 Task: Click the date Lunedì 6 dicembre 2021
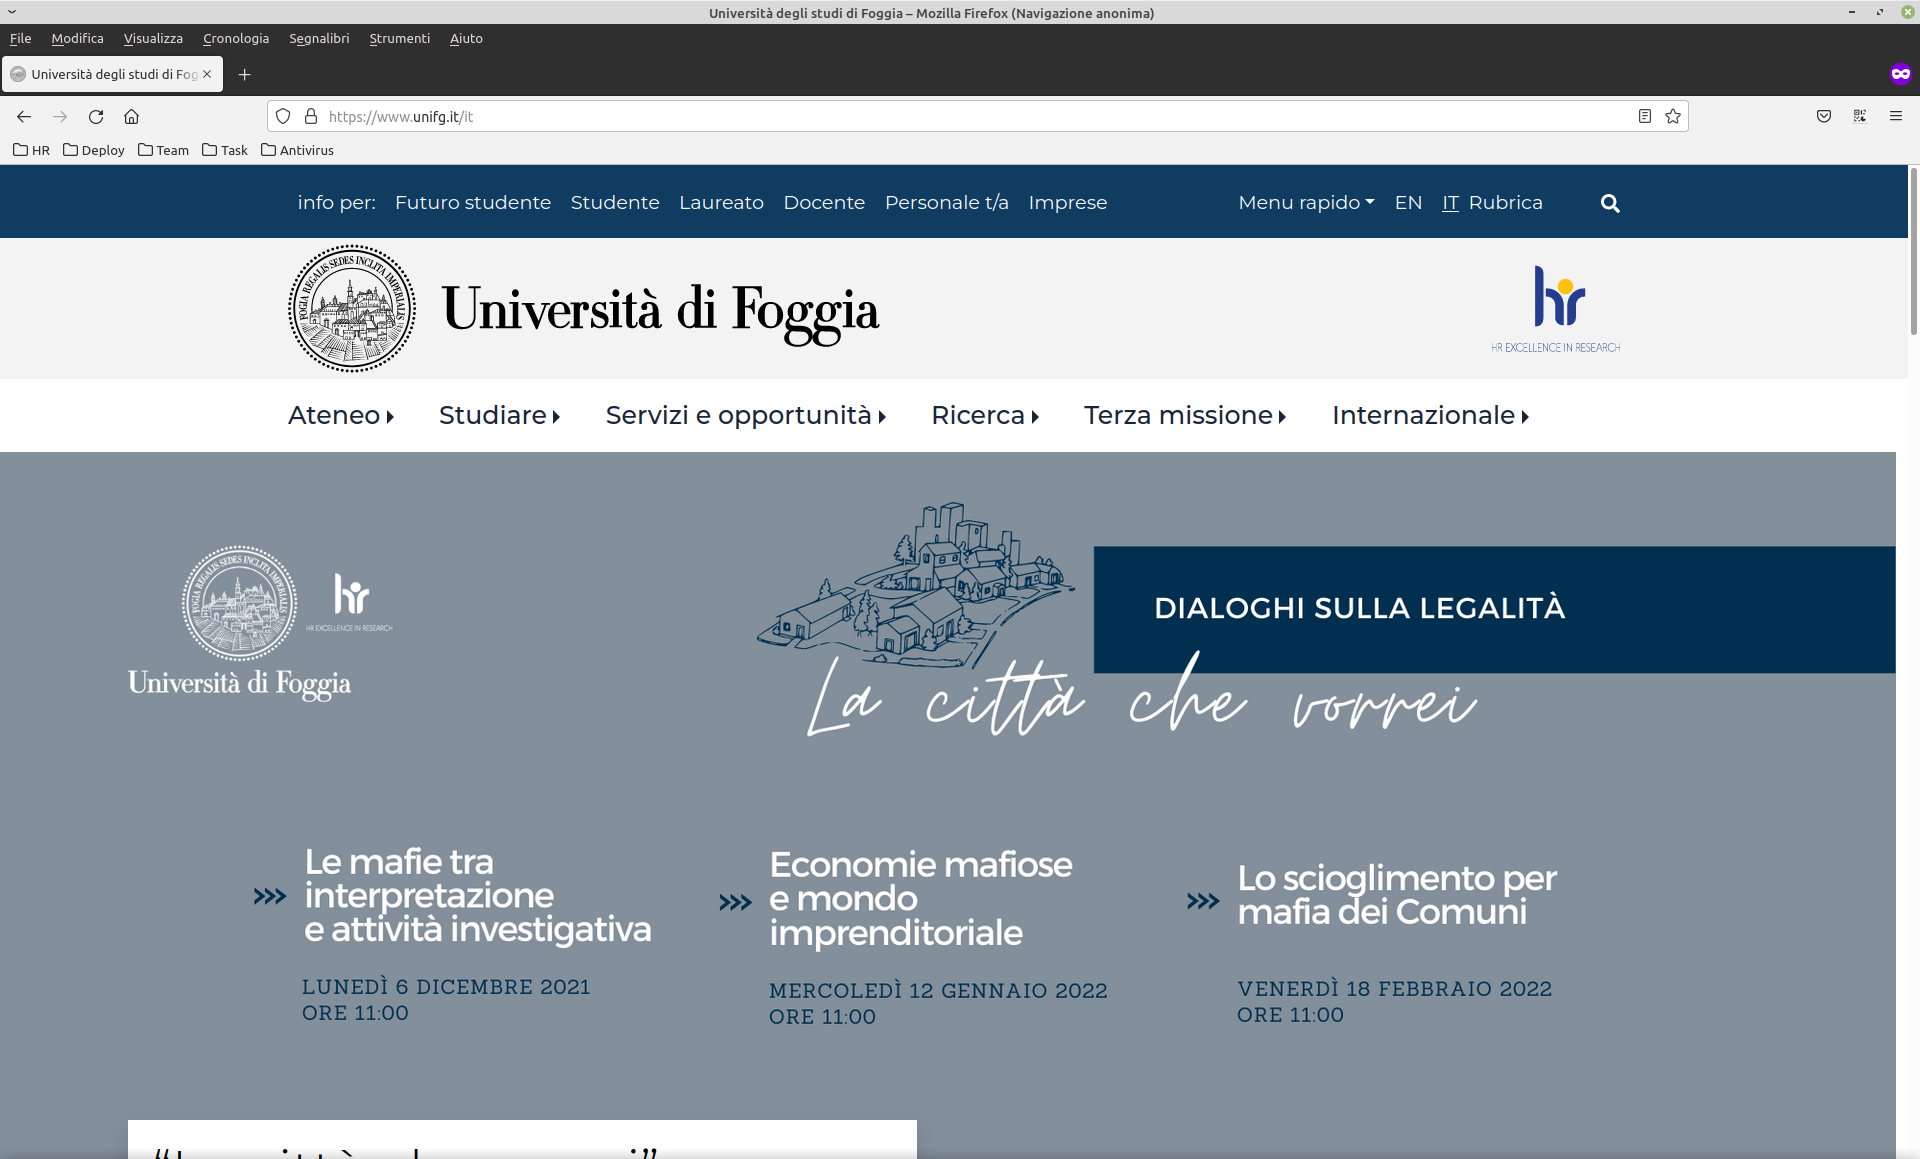(446, 987)
